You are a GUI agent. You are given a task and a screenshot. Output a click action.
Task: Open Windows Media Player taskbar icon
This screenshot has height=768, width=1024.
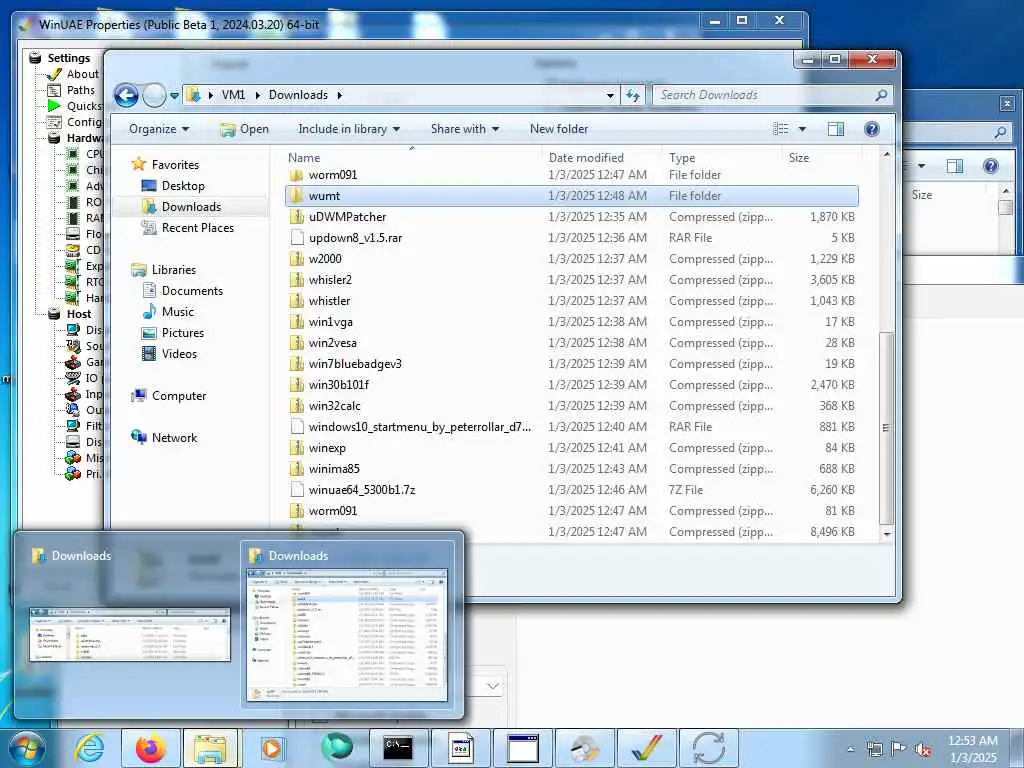(272, 748)
